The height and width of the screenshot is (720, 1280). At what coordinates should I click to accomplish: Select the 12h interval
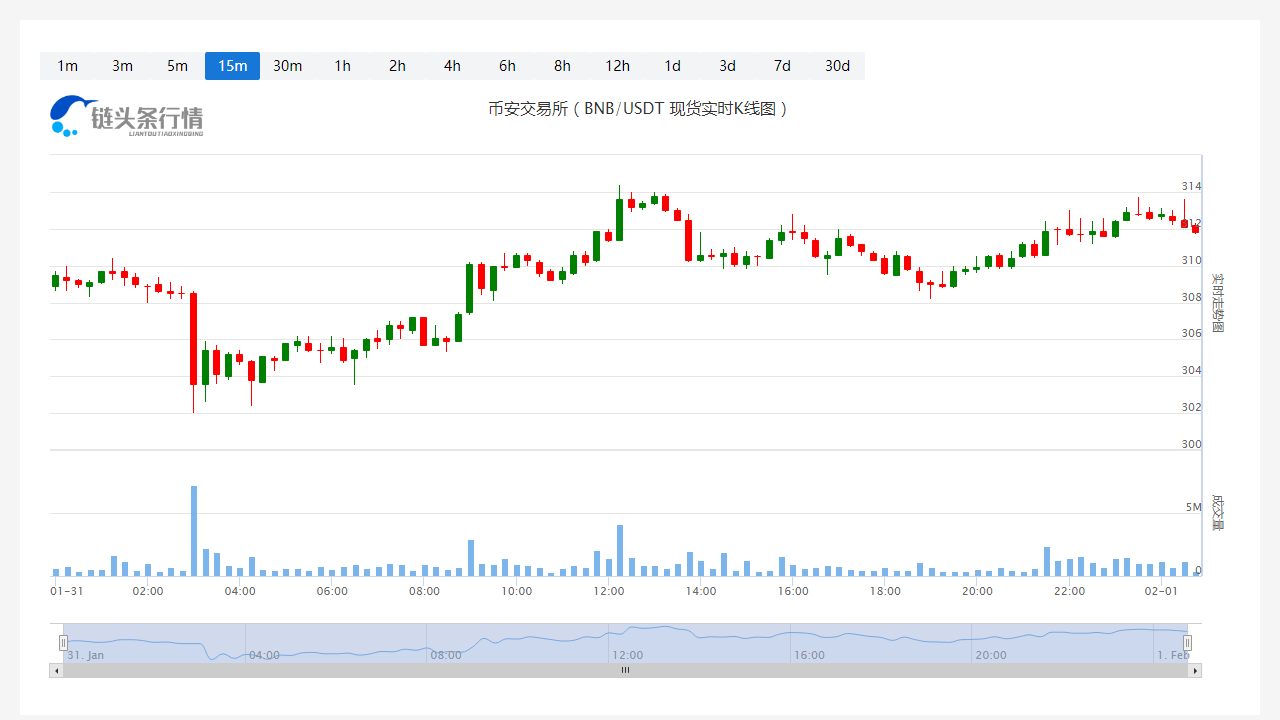(x=617, y=66)
